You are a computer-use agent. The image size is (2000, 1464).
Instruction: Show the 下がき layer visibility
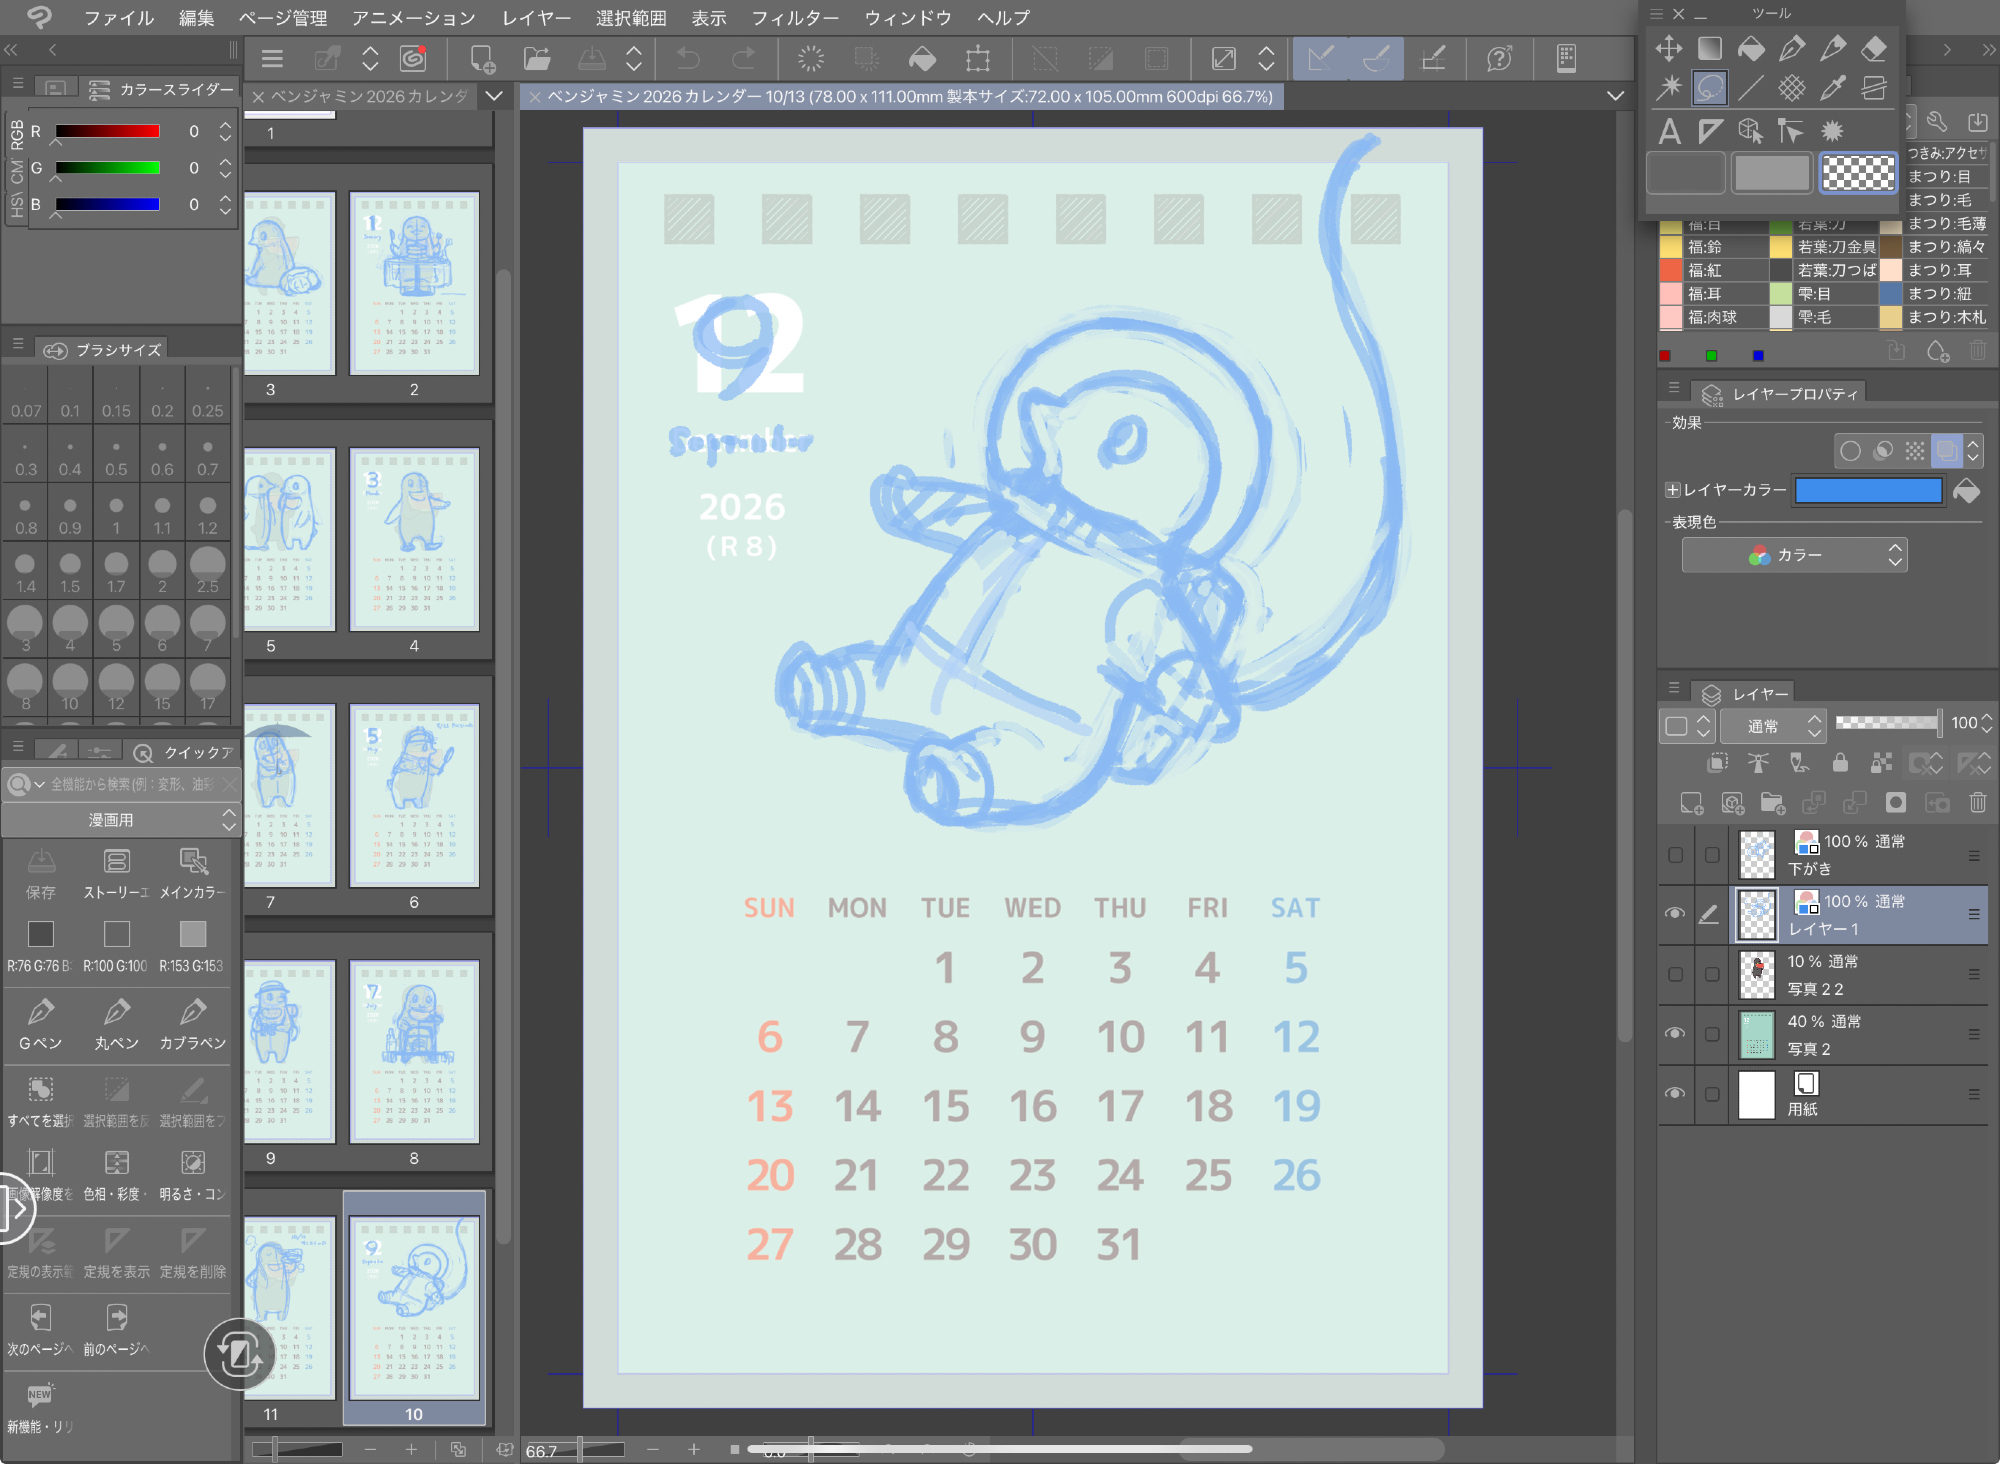[1675, 855]
